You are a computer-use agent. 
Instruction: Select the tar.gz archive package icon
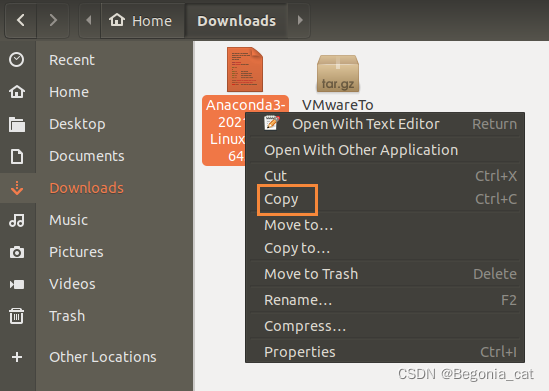coord(338,74)
